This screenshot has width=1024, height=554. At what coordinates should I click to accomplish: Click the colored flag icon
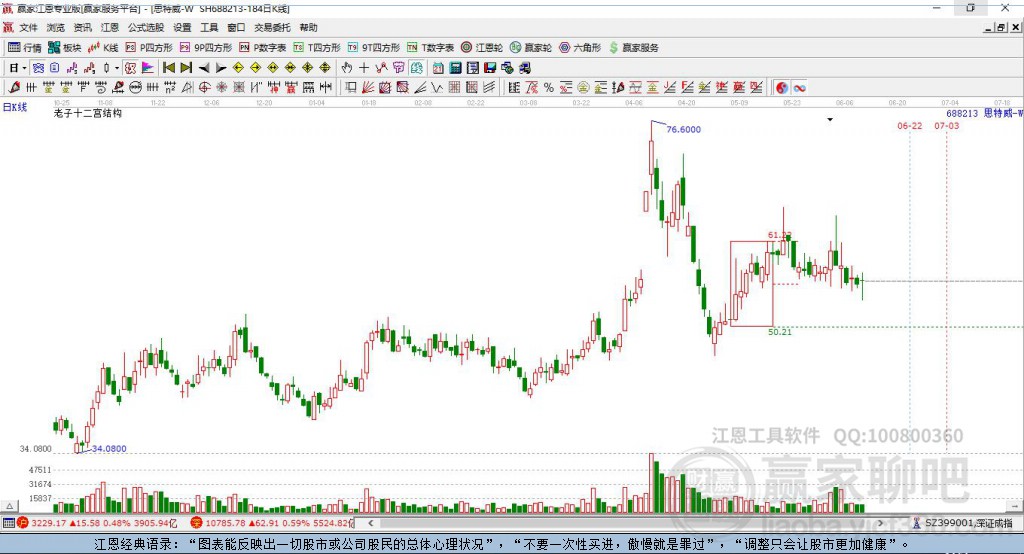click(x=148, y=68)
